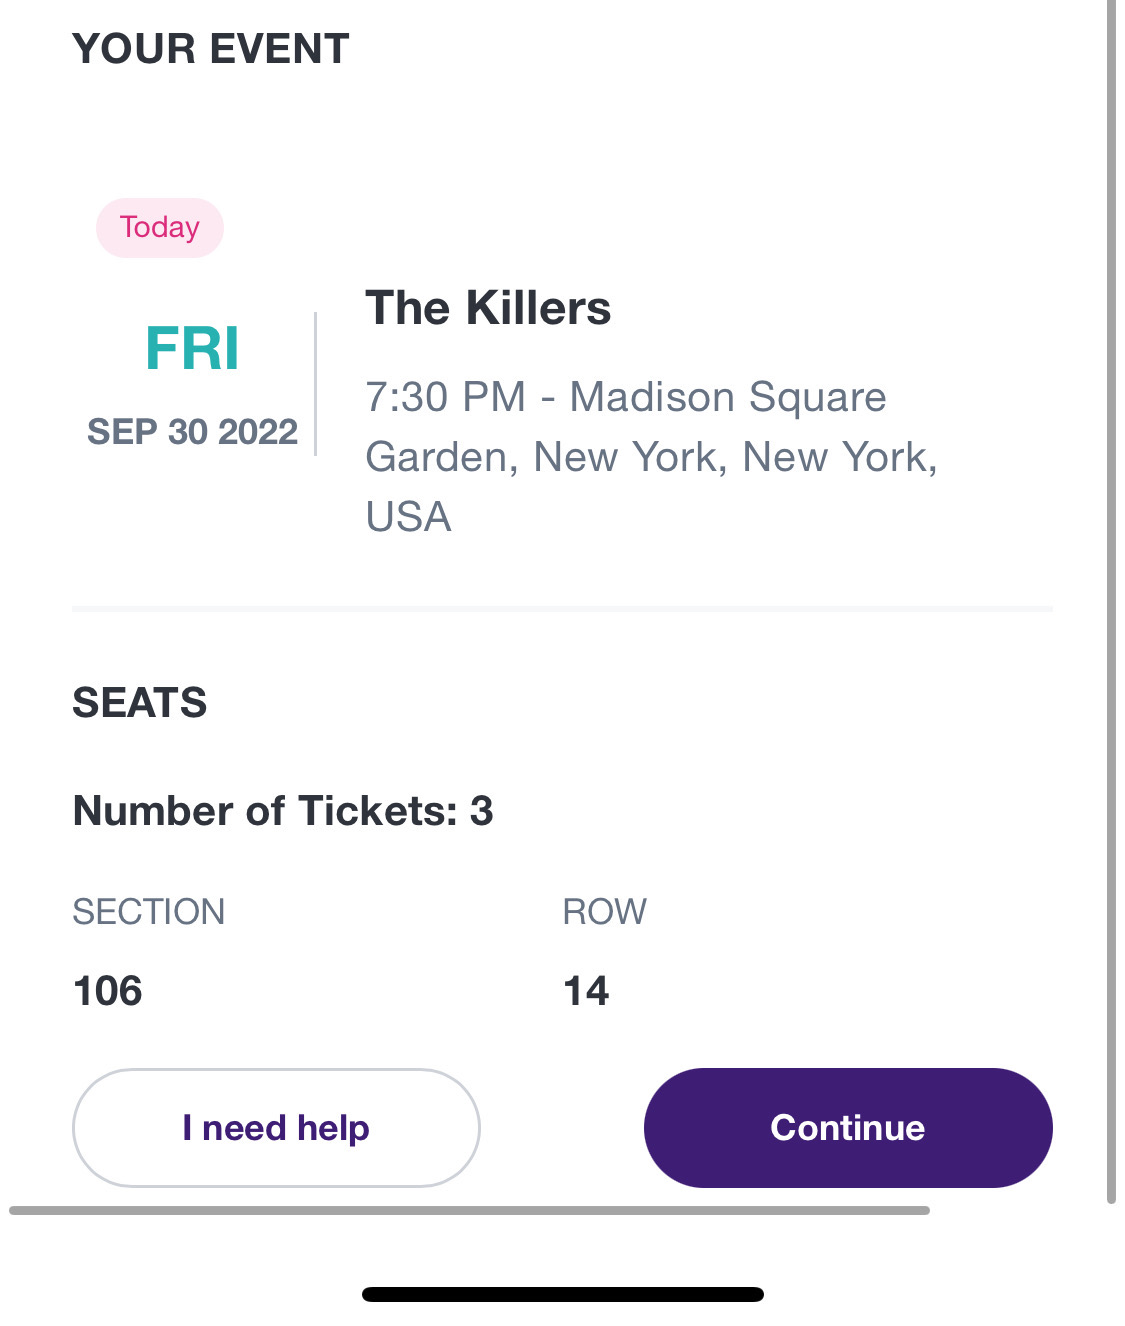Tap the FRI day label

coord(192,348)
